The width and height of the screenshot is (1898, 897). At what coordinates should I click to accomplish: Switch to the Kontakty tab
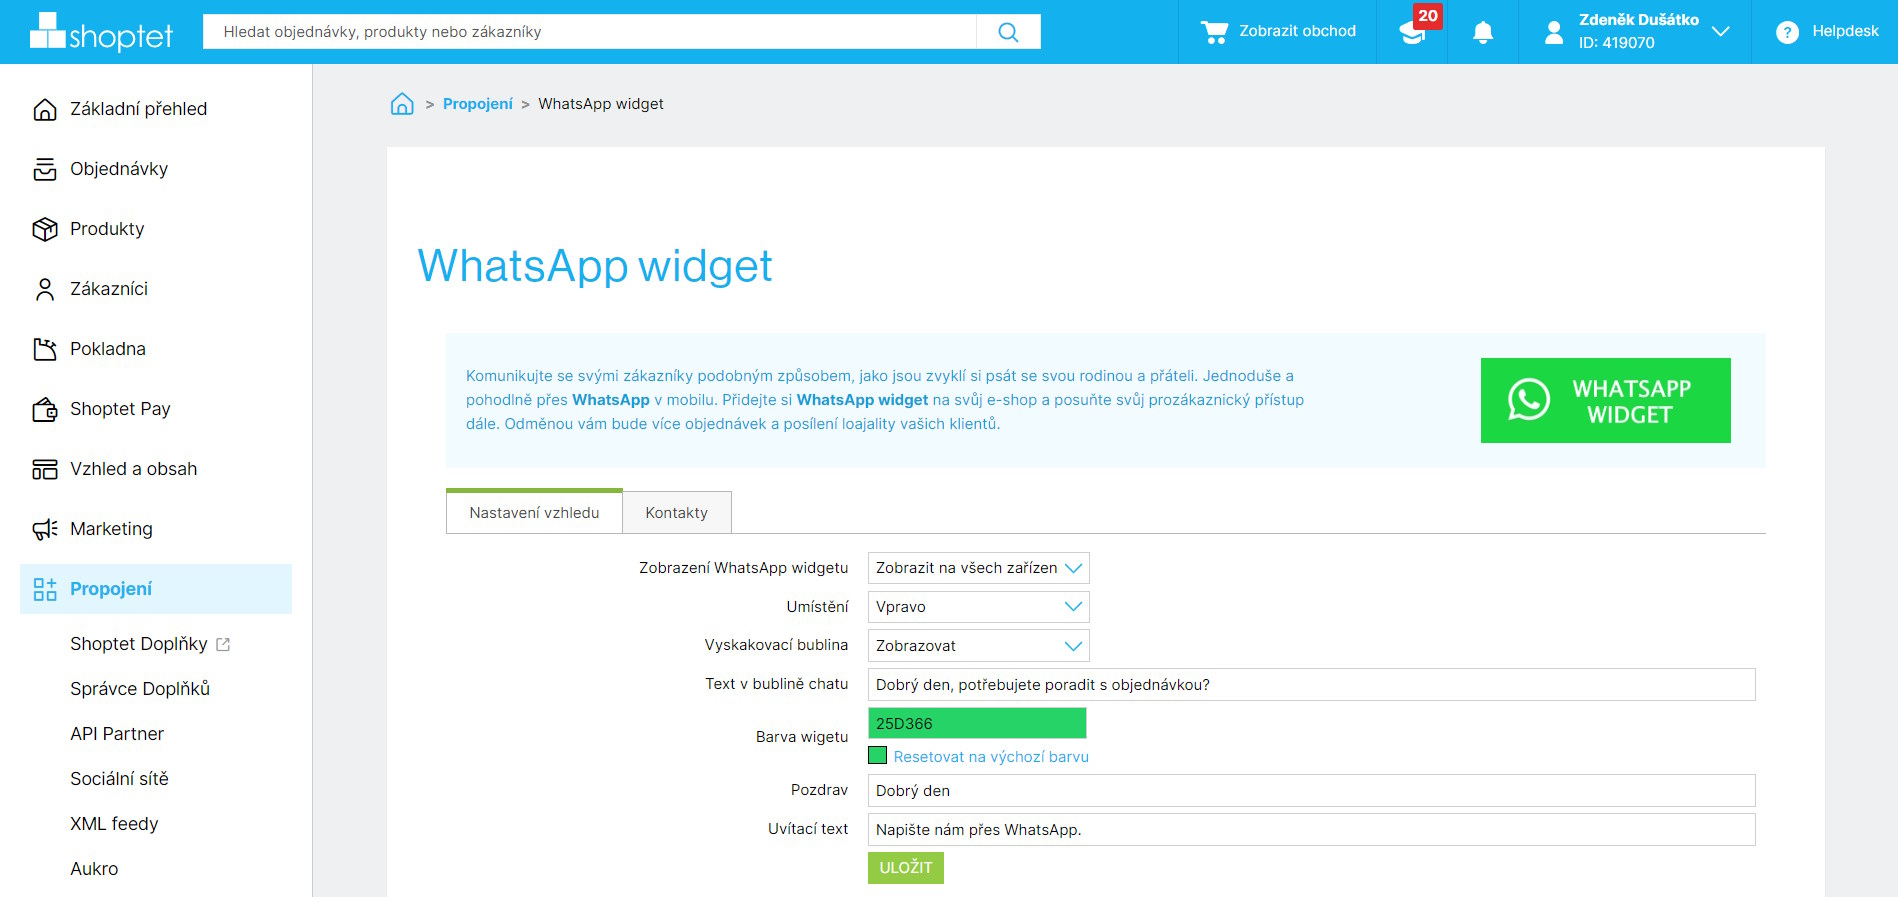(677, 512)
